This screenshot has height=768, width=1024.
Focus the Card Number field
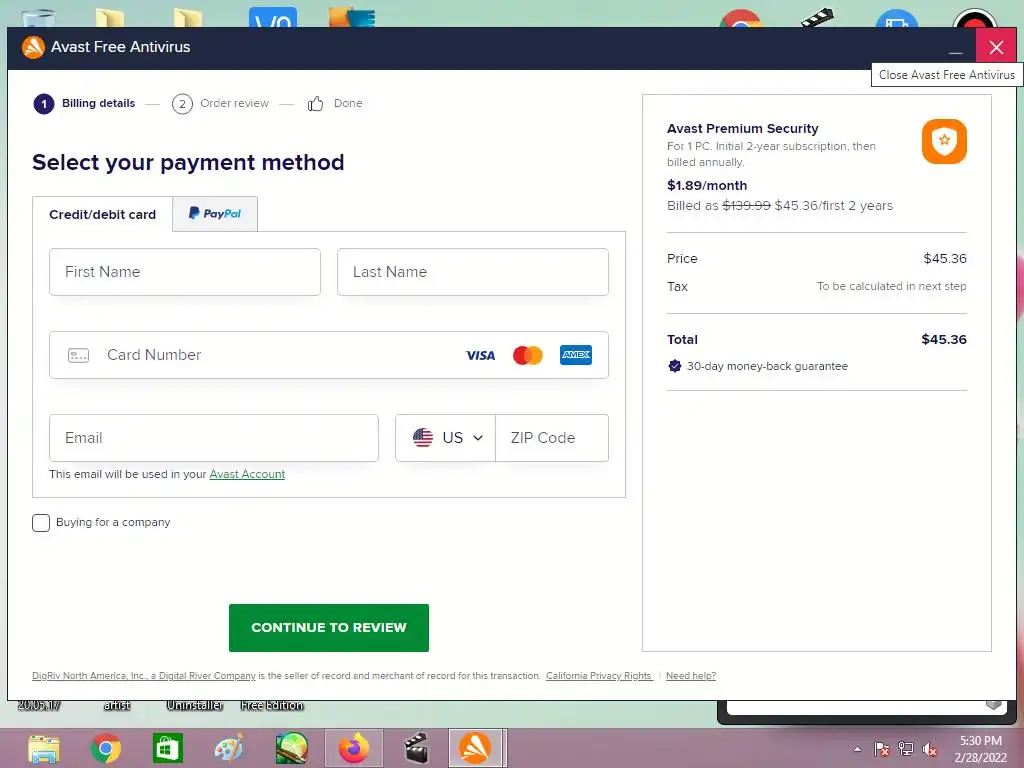[x=328, y=355]
